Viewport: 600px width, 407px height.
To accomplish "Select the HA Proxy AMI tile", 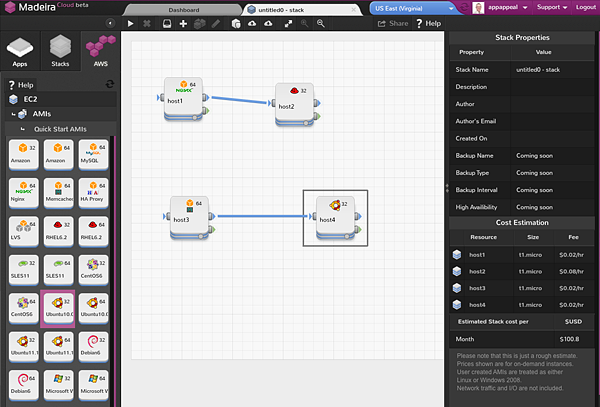I will 93,193.
